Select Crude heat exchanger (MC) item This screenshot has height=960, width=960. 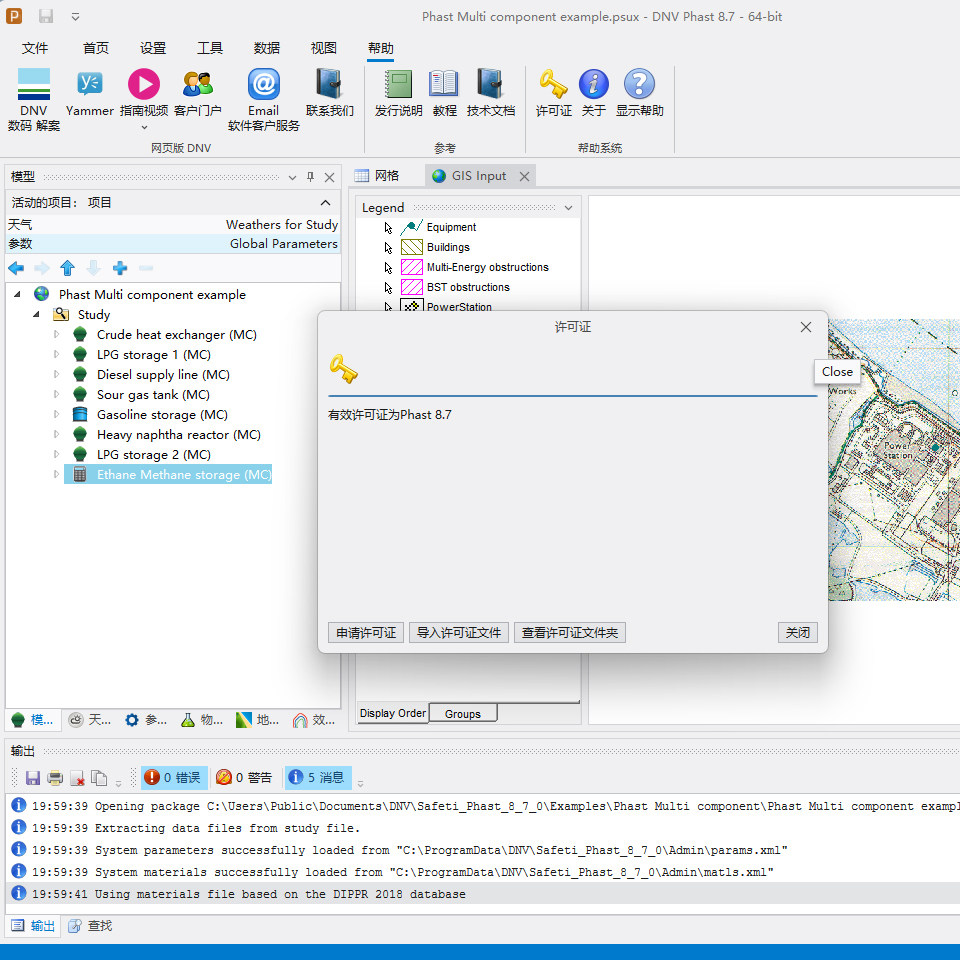(x=177, y=334)
